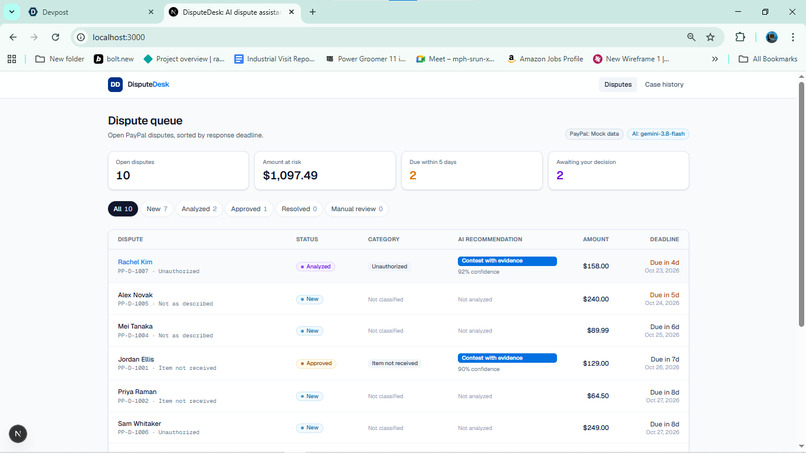
Task: Open the Sam Whitaker dispute
Action: [139, 423]
